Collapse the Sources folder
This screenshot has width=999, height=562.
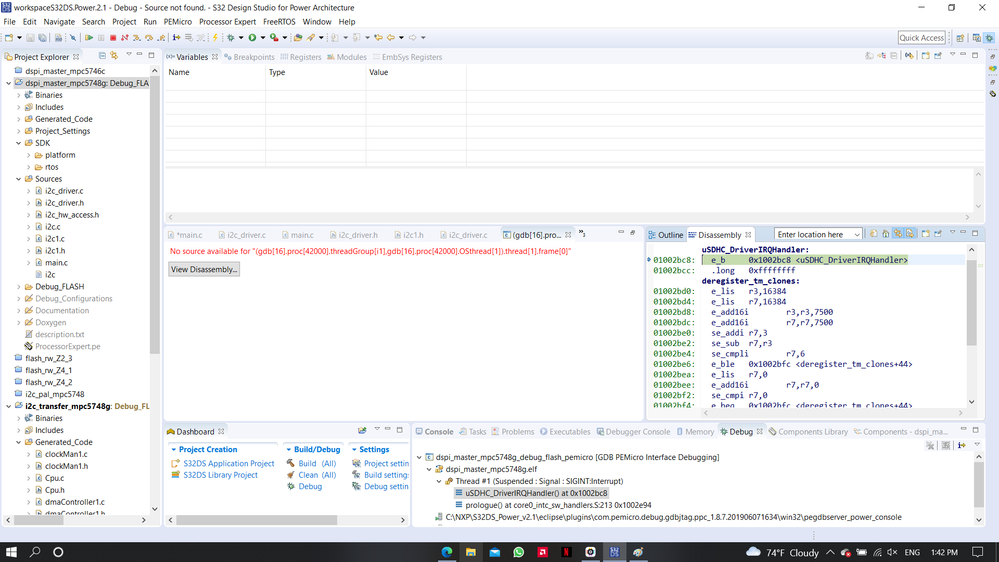pyautogui.click(x=19, y=179)
